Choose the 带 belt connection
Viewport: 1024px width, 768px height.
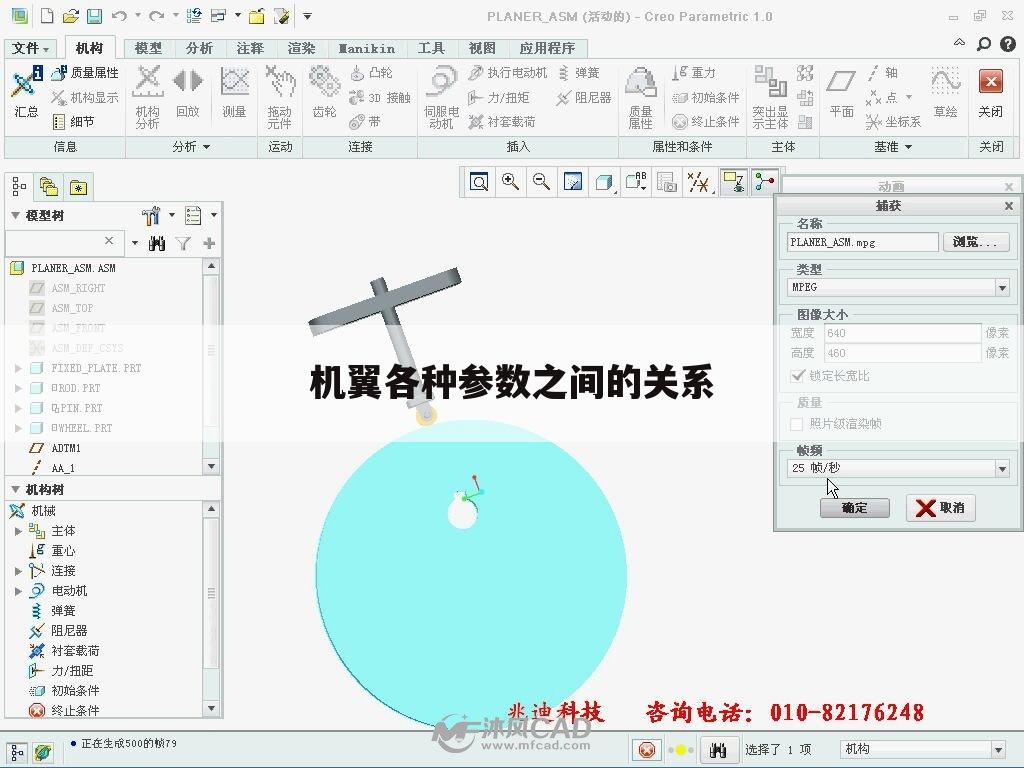click(x=364, y=121)
